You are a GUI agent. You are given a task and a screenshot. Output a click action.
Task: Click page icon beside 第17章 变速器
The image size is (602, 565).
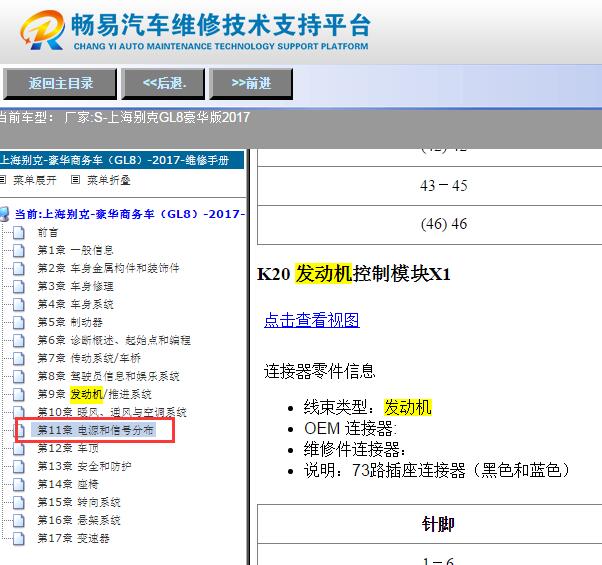pyautogui.click(x=18, y=539)
